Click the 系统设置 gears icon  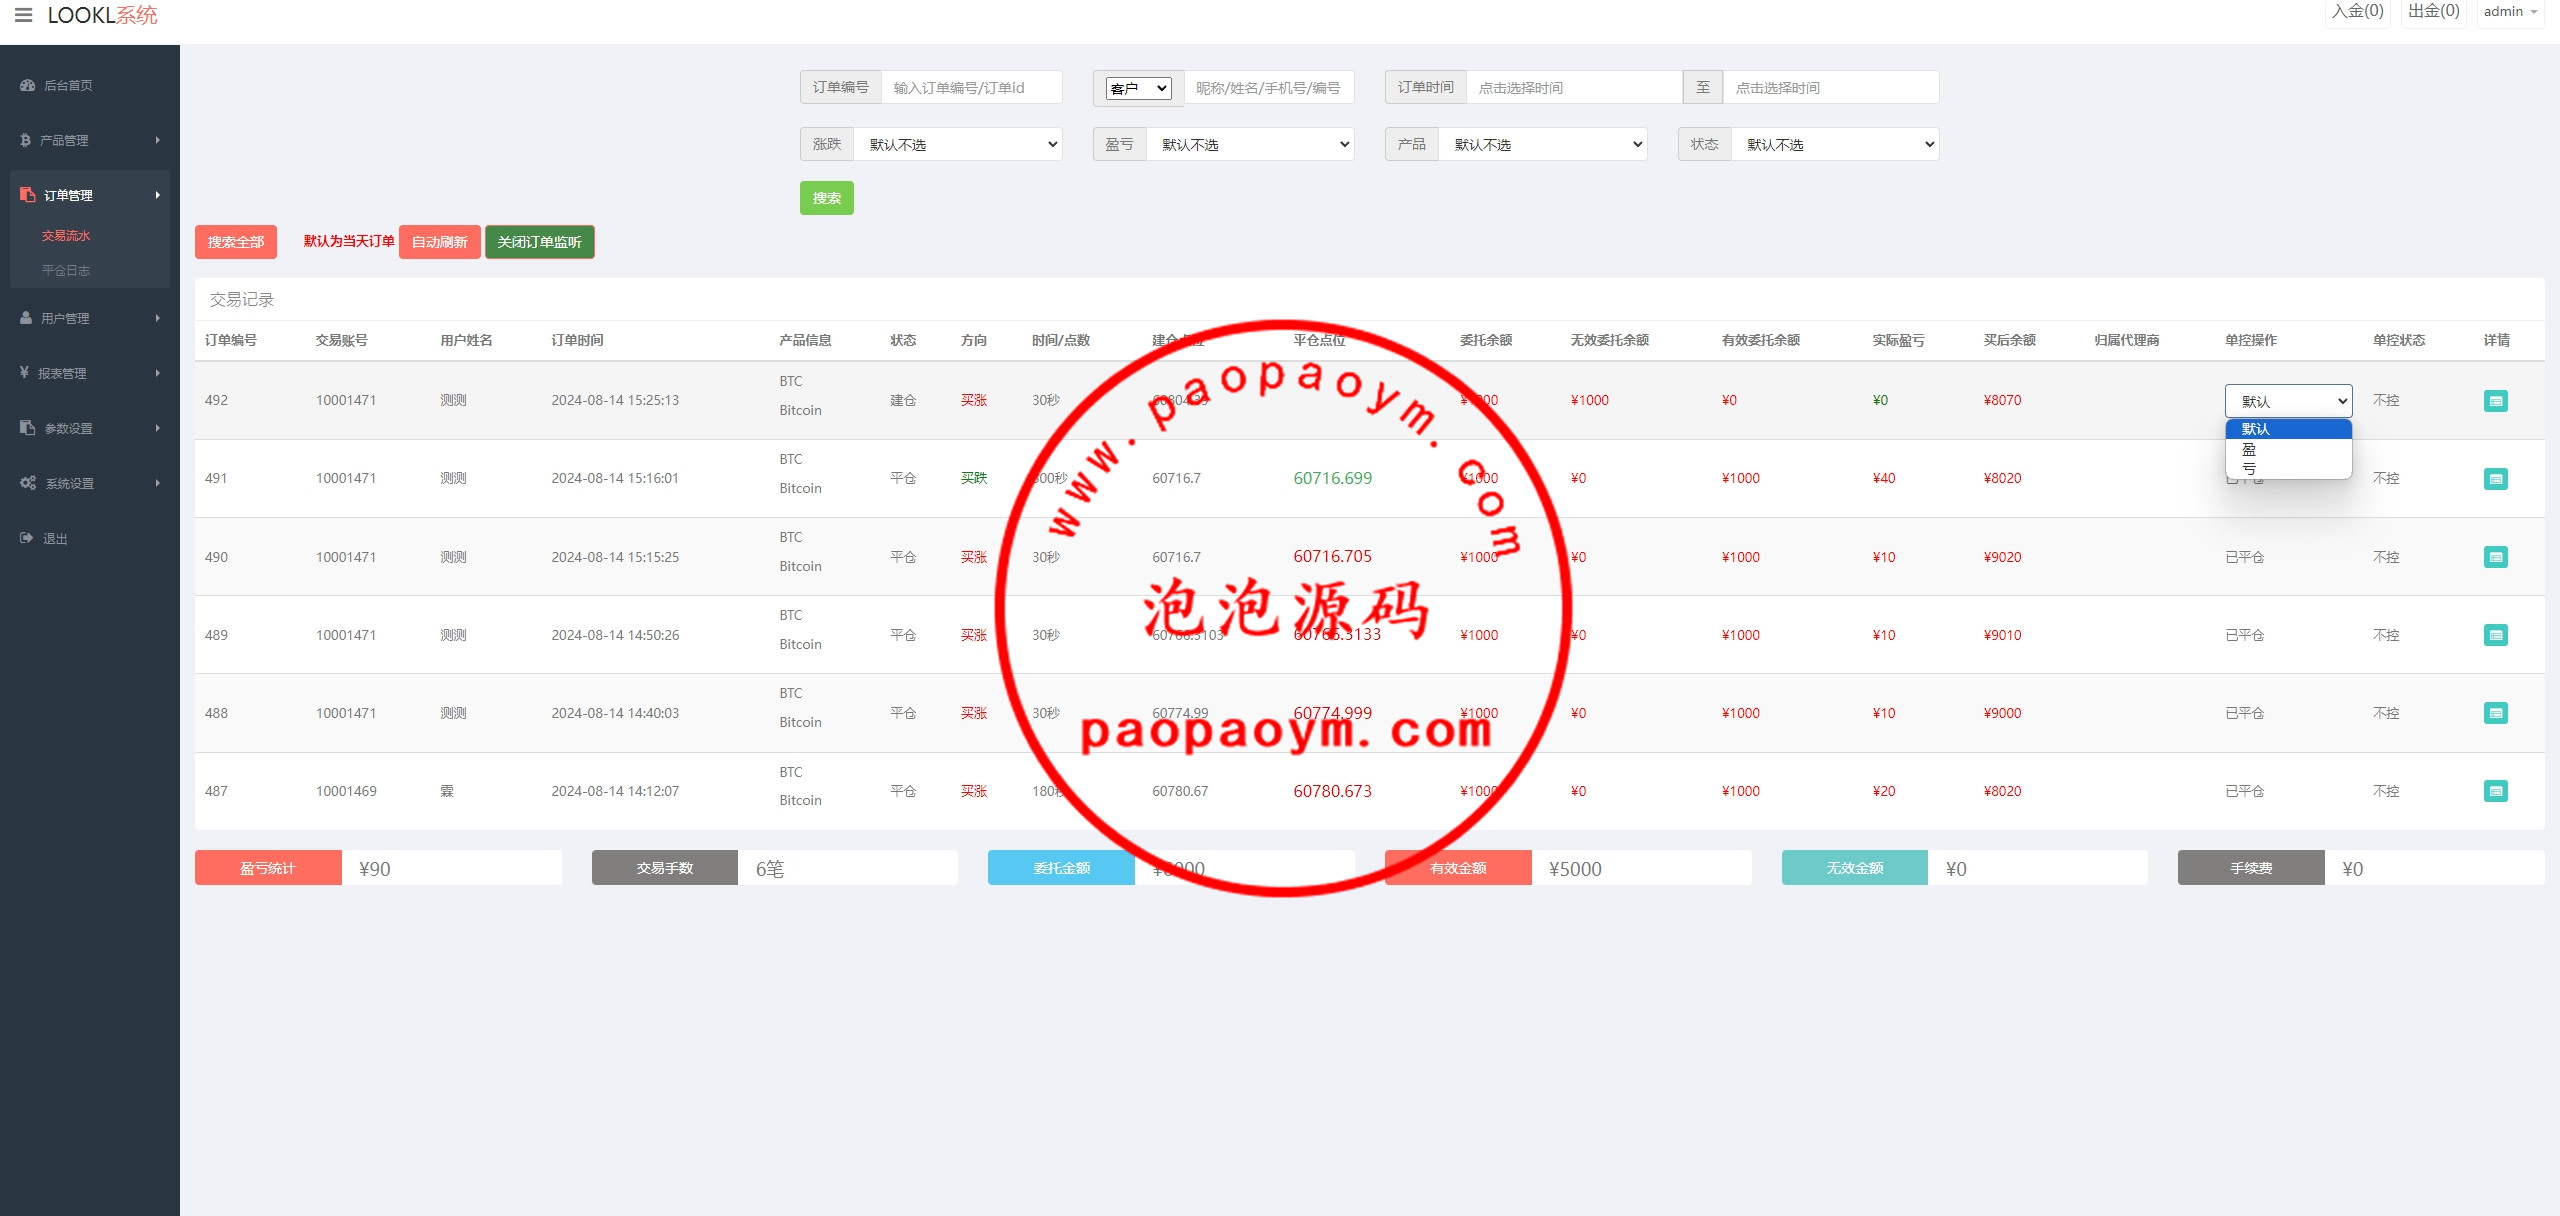[28, 483]
